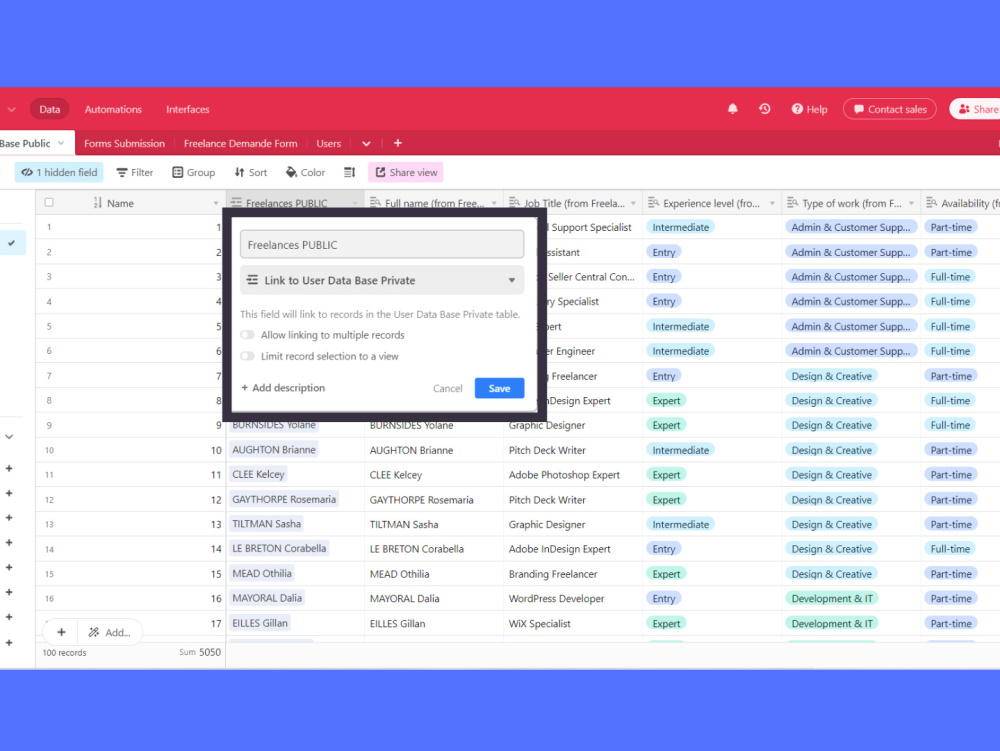The image size is (1000, 751).
Task: Cancel the field editing dialog
Action: click(448, 388)
